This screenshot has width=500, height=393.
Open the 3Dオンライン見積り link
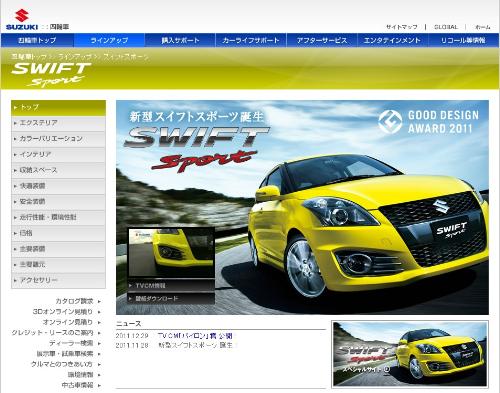[63, 312]
